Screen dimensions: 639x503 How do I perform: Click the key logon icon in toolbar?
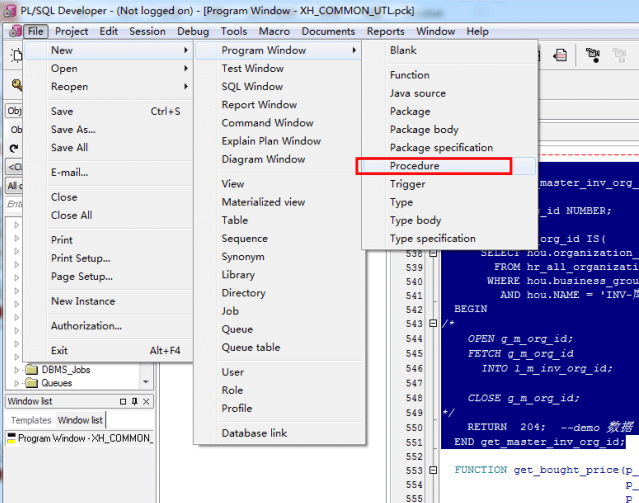(x=17, y=85)
